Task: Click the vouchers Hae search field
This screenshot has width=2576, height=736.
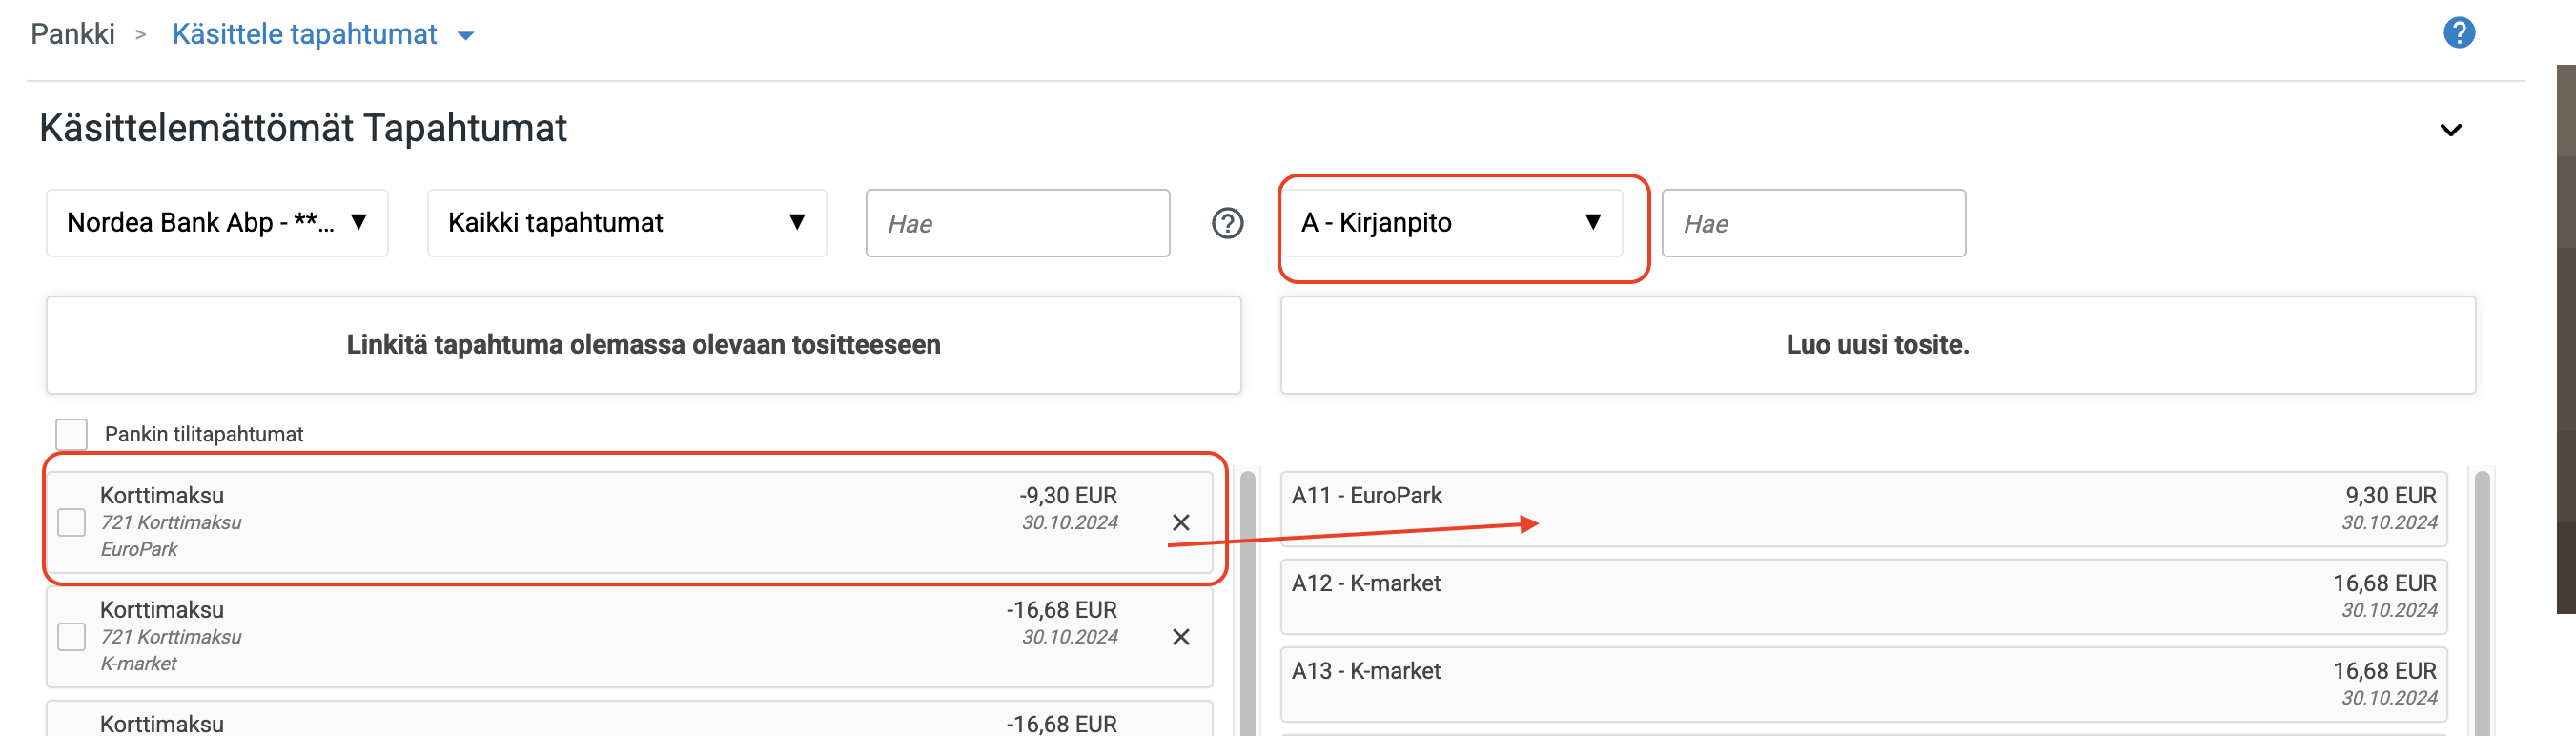Action: (1813, 223)
